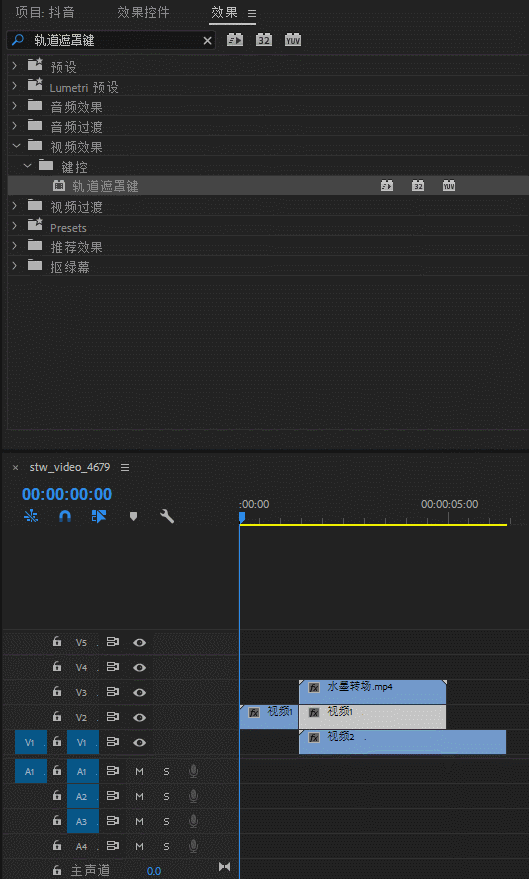Filter by 32-bit color effects icon
This screenshot has height=879, width=529.
(x=264, y=40)
